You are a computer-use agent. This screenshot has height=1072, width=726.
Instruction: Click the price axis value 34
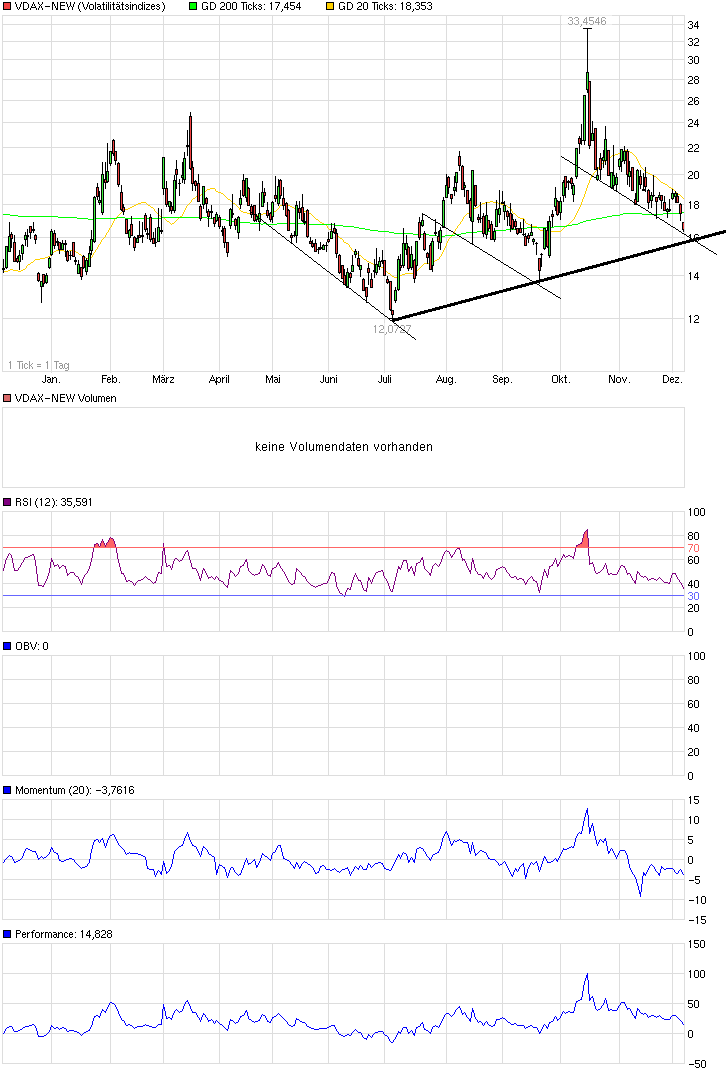(693, 25)
